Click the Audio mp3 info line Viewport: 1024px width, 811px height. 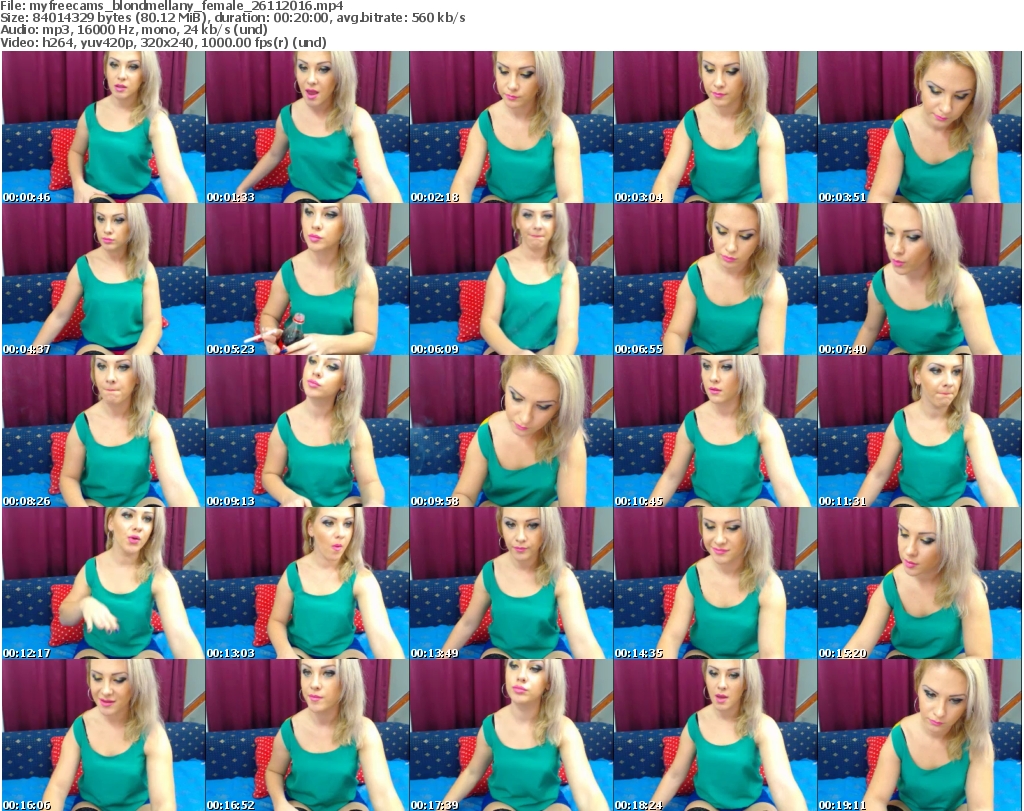click(134, 30)
